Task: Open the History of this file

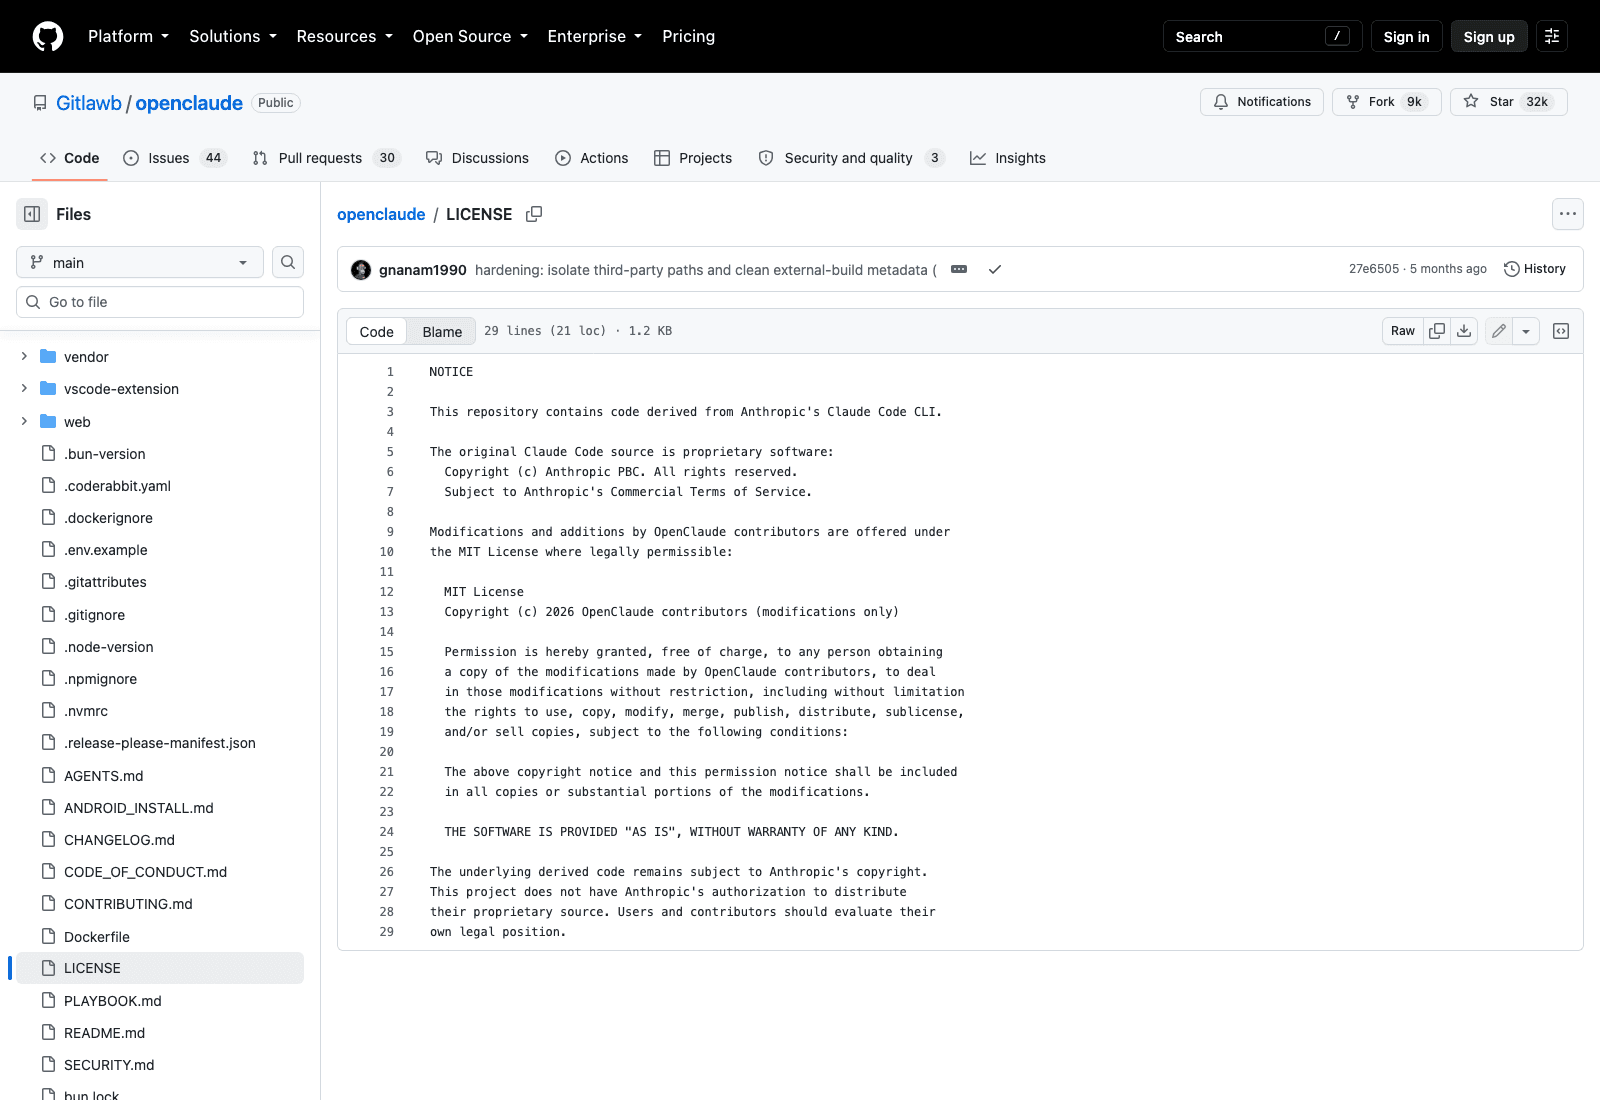Action: [x=1535, y=269]
